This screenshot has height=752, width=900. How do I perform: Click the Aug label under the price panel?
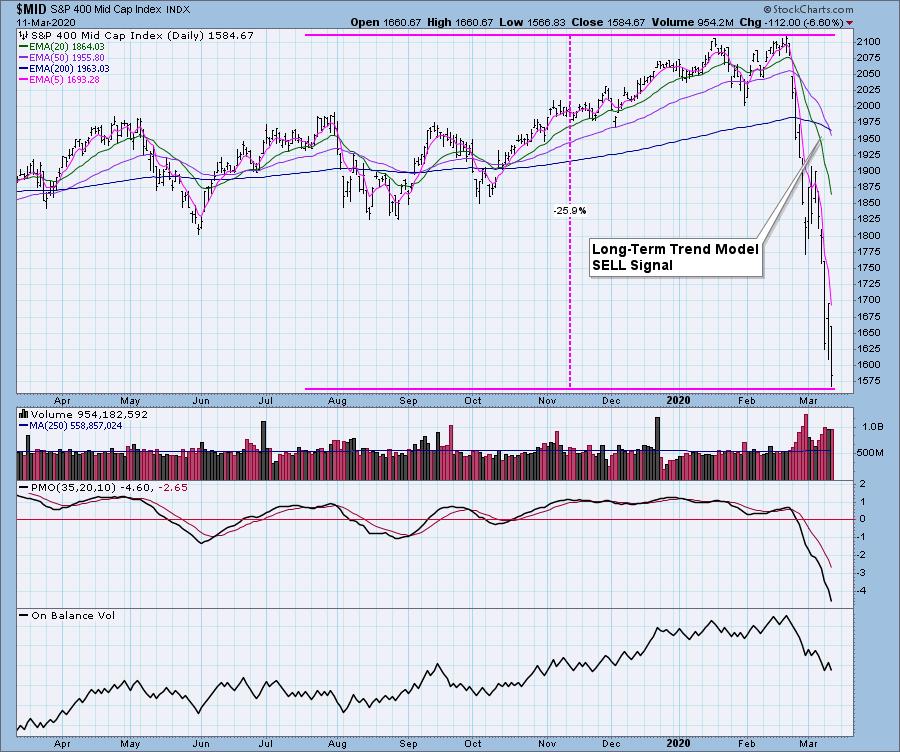pos(338,401)
